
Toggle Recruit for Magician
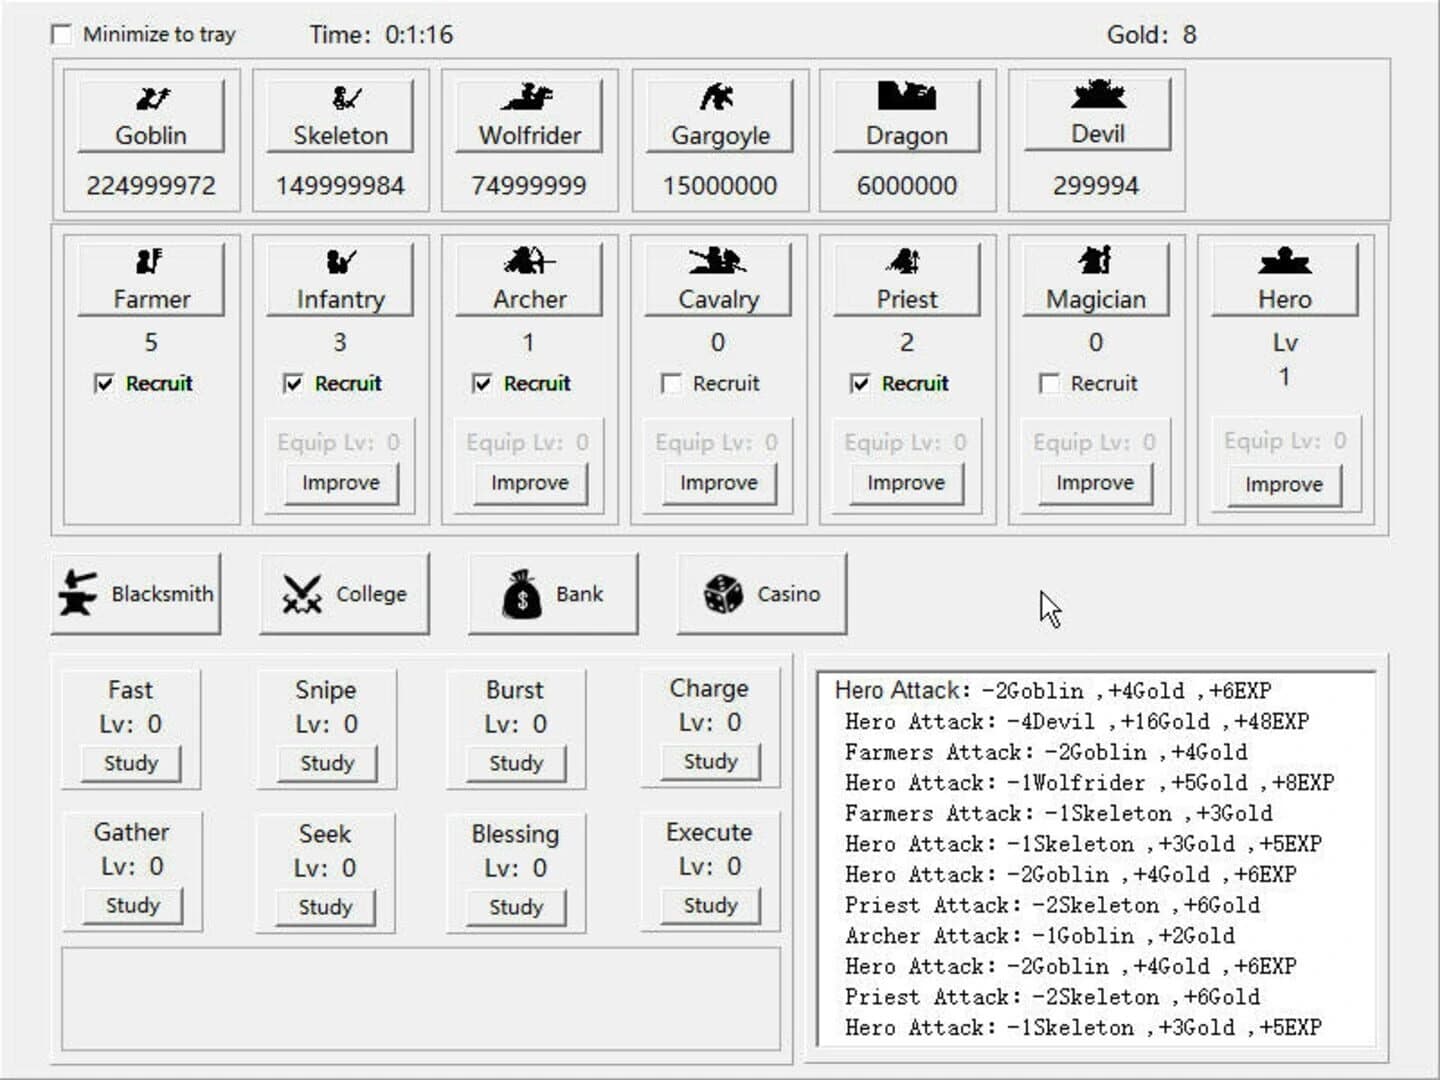[x=1050, y=383]
